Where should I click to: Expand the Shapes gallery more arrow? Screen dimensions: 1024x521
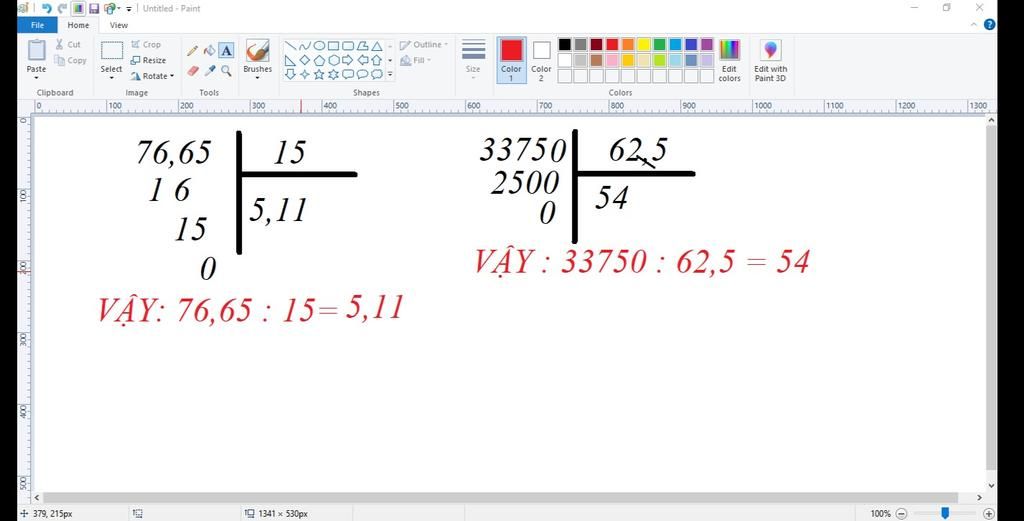391,75
